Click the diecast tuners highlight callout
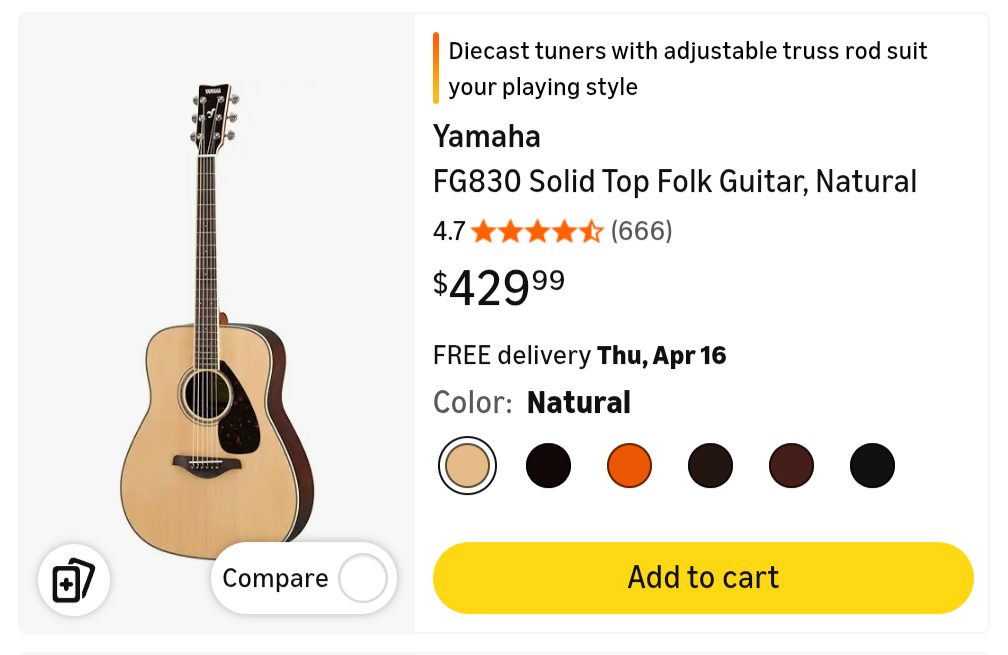This screenshot has width=1008, height=655. pyautogui.click(x=688, y=69)
